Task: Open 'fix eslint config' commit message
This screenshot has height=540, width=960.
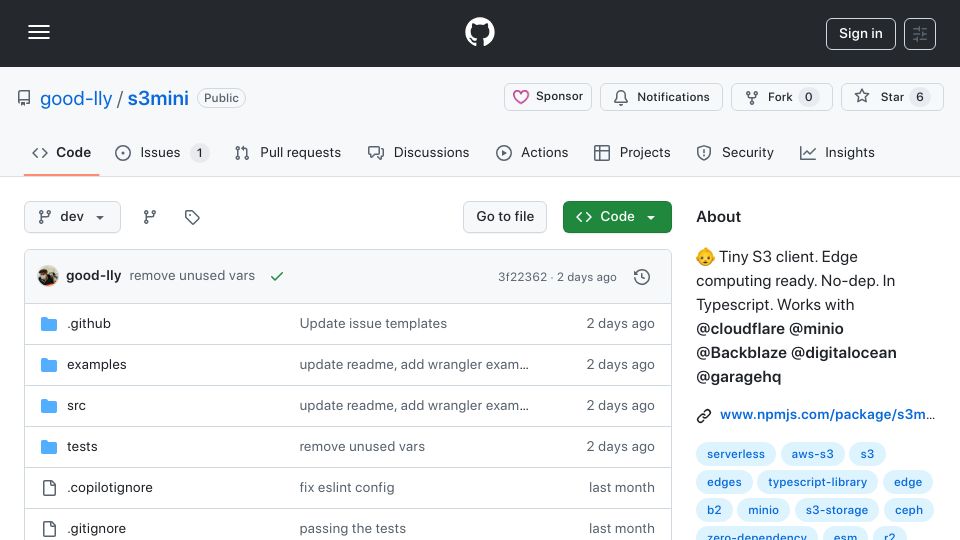Action: point(347,487)
